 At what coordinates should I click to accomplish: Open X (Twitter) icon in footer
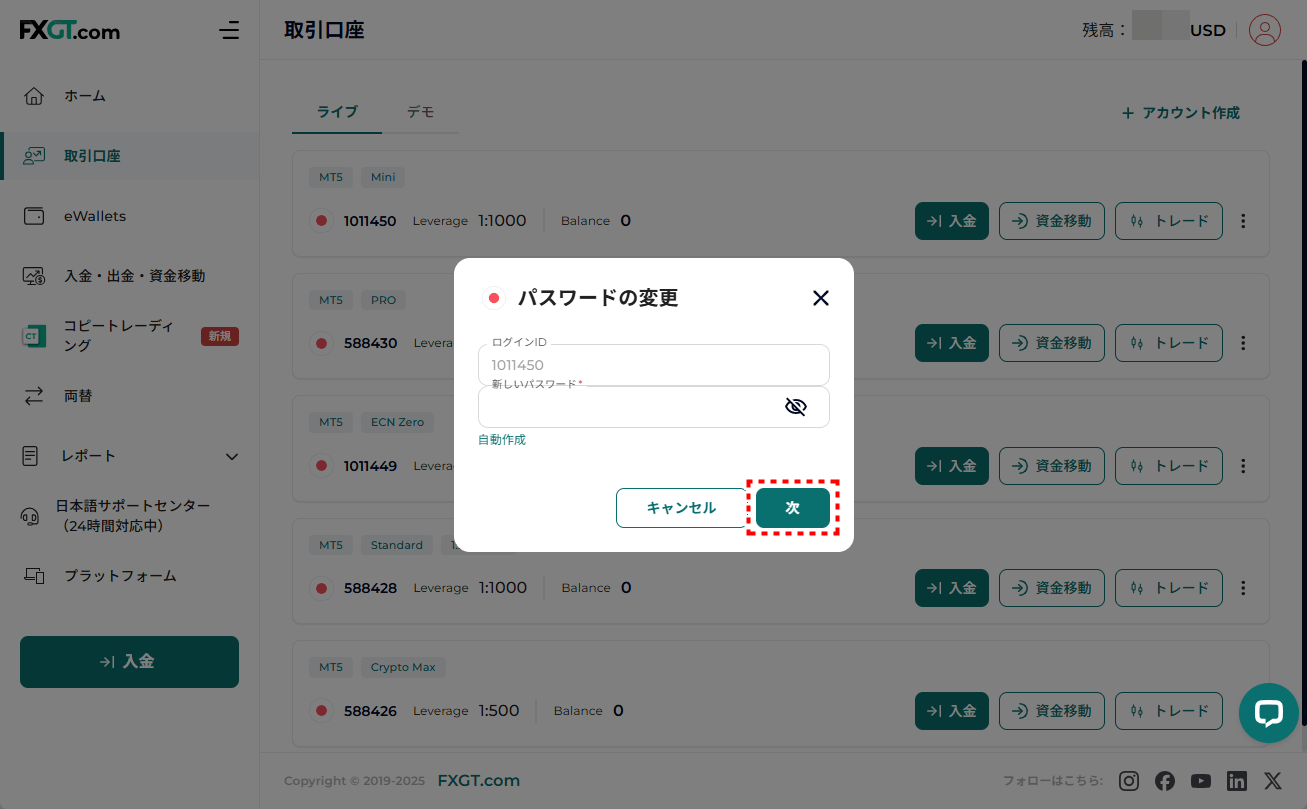pyautogui.click(x=1273, y=781)
